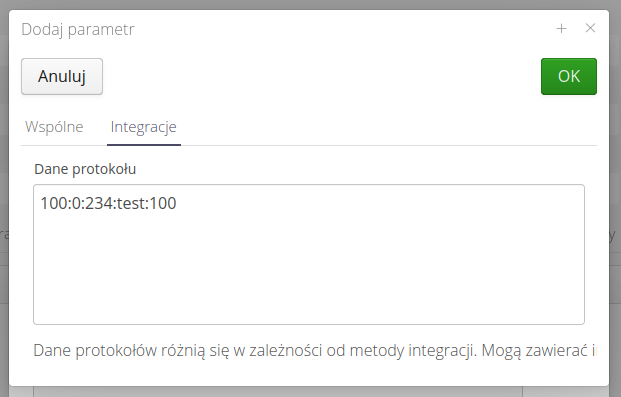Click the words Mogą zawierać in the hint
The image size is (621, 397).
535,351
